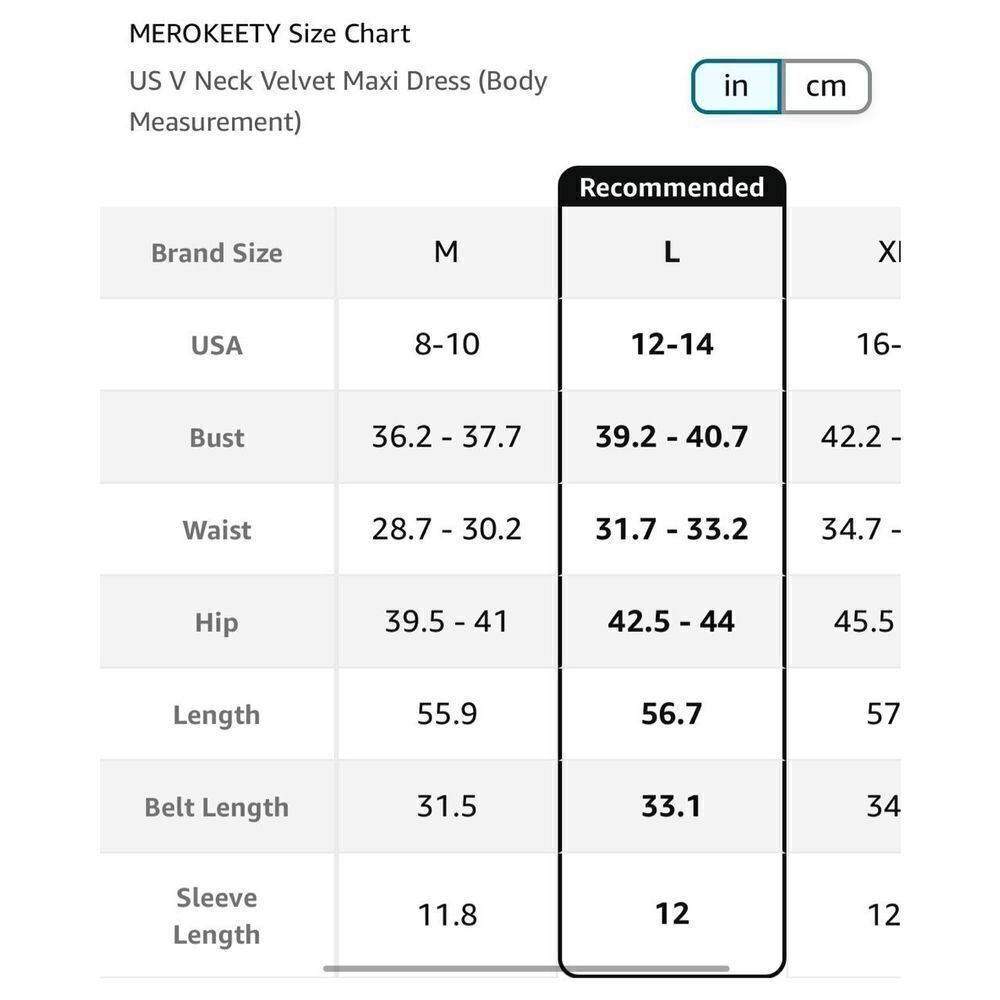
Task: Select the M brand size column header
Action: coord(446,253)
